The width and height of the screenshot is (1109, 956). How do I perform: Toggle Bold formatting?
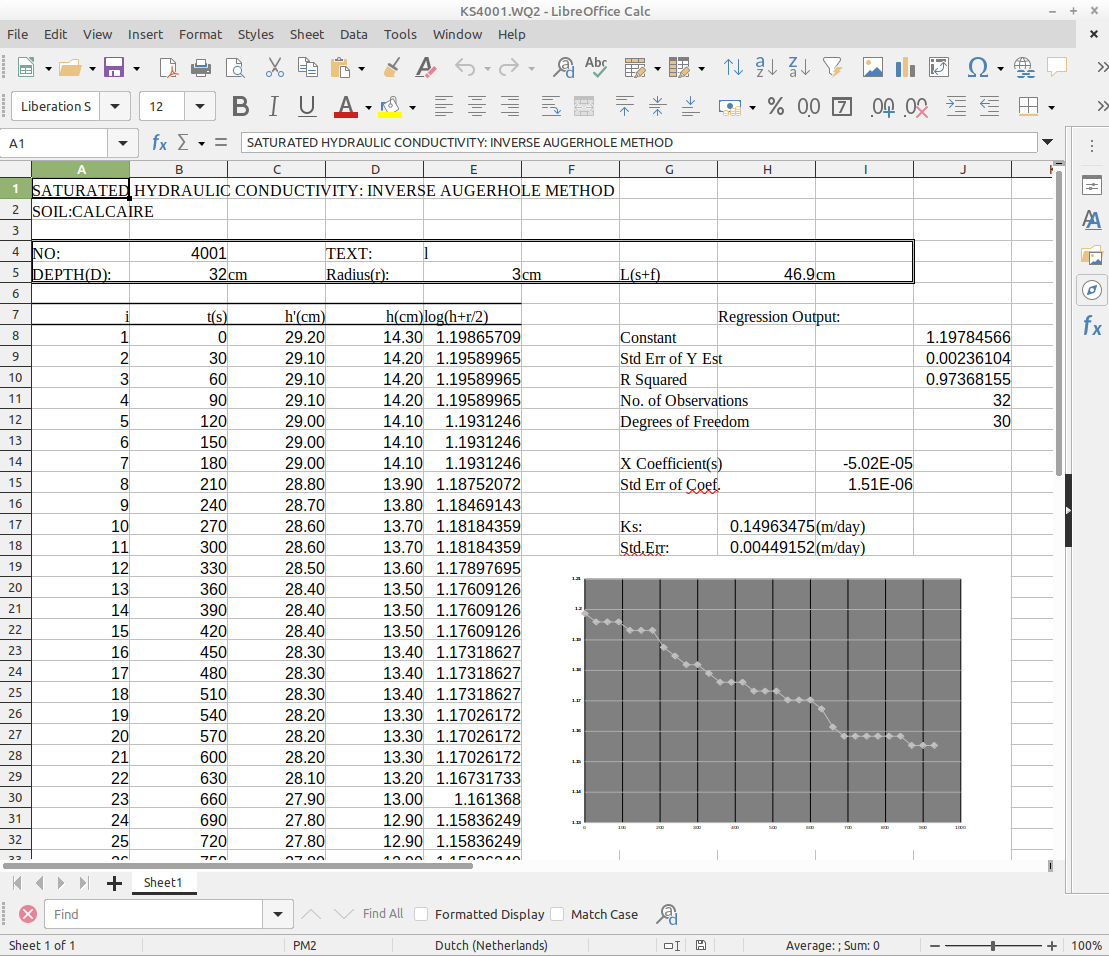point(240,107)
